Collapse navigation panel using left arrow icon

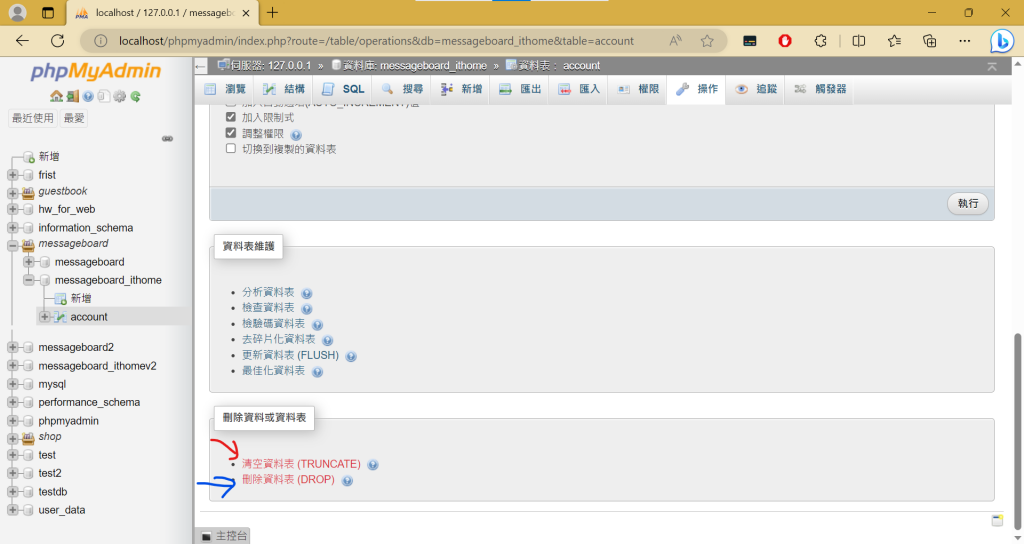coord(201,66)
